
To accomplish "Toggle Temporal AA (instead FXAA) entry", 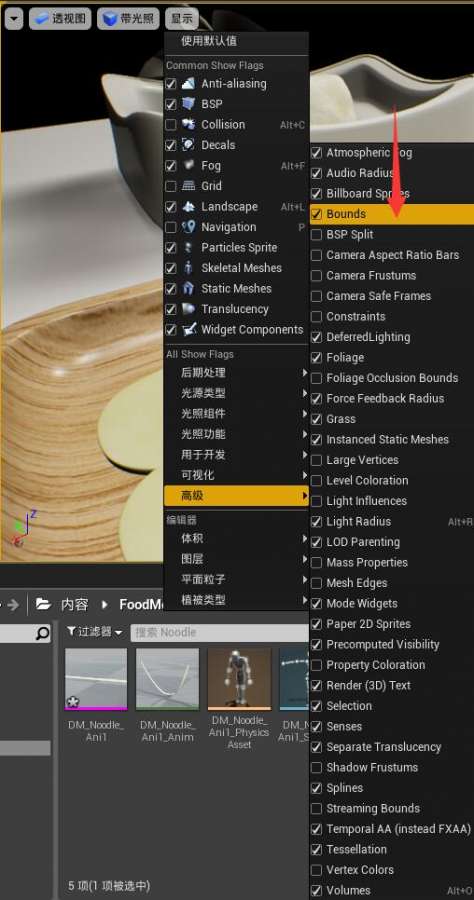I will coord(392,829).
